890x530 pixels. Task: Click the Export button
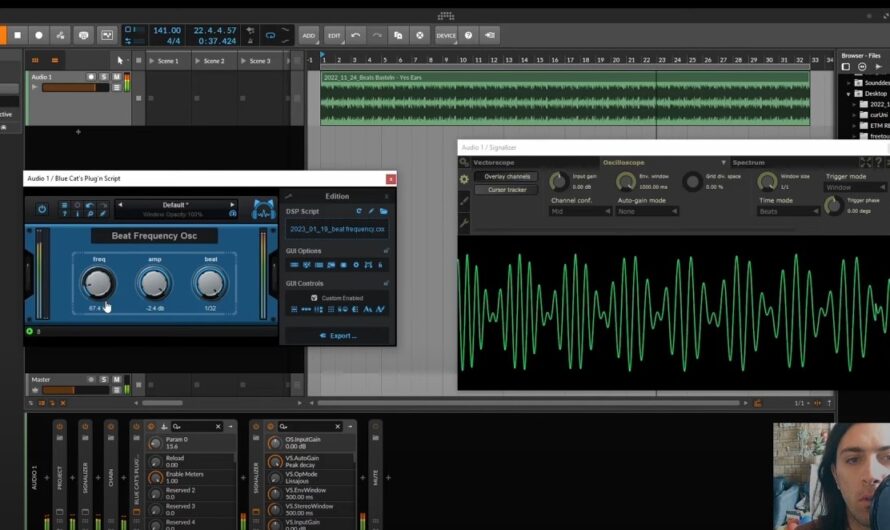click(x=338, y=336)
